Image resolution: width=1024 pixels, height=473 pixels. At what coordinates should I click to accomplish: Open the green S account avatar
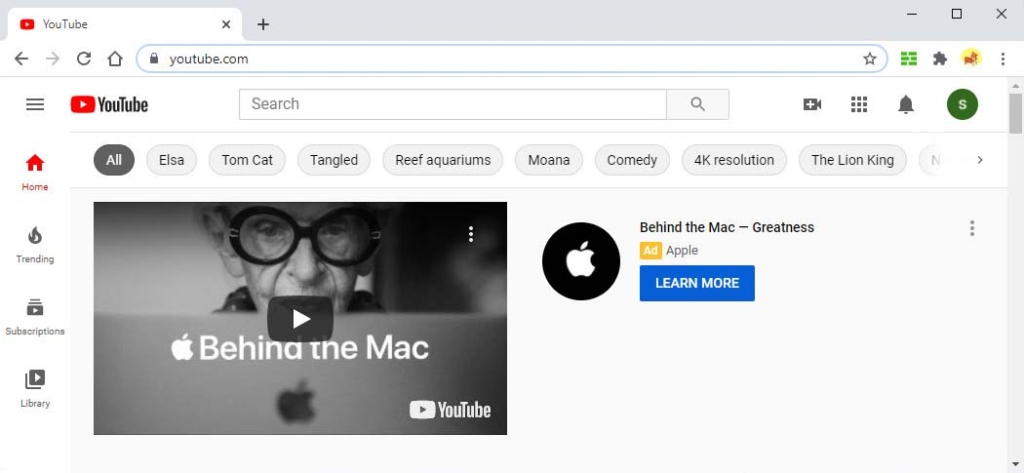tap(962, 105)
